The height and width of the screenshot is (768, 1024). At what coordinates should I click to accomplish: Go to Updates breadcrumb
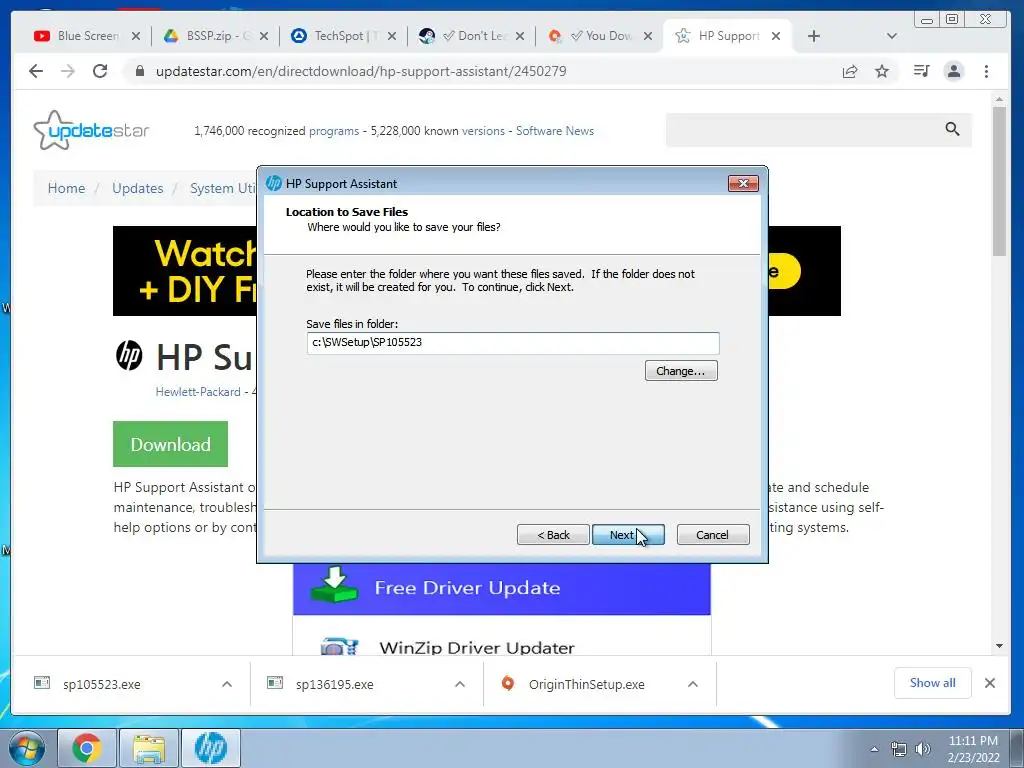pyautogui.click(x=138, y=188)
